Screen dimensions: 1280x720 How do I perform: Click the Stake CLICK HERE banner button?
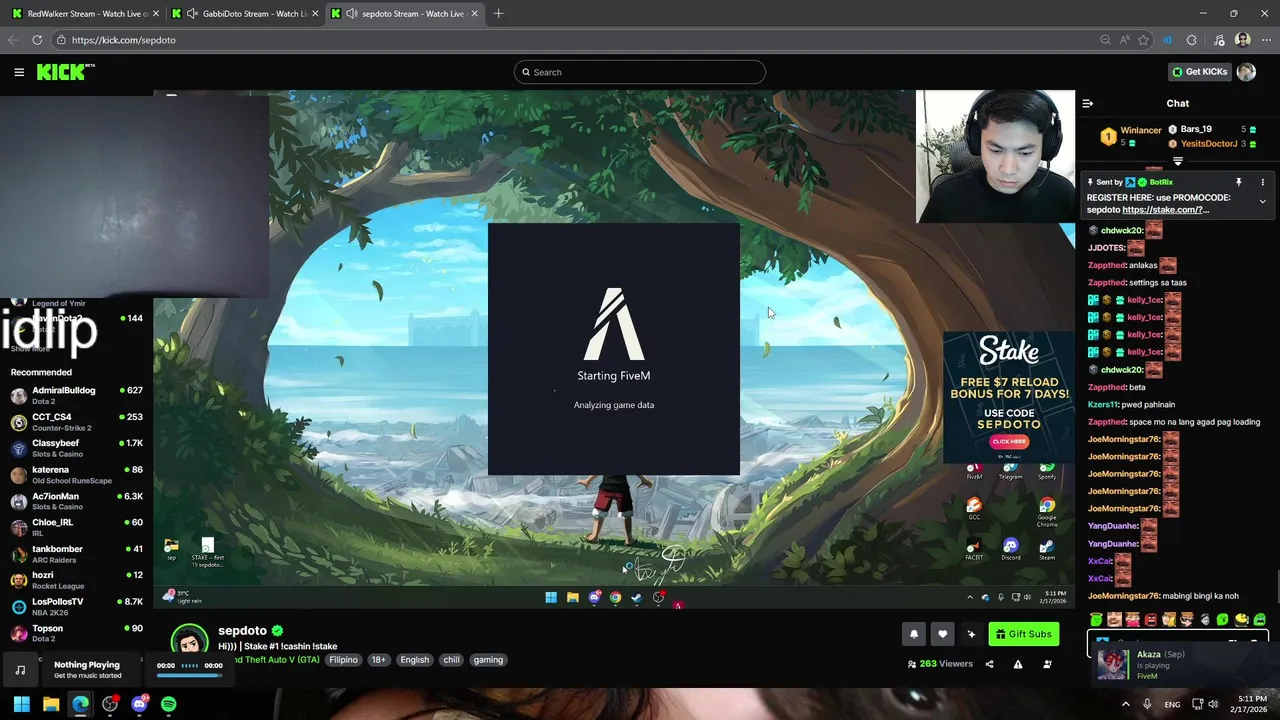[1009, 441]
